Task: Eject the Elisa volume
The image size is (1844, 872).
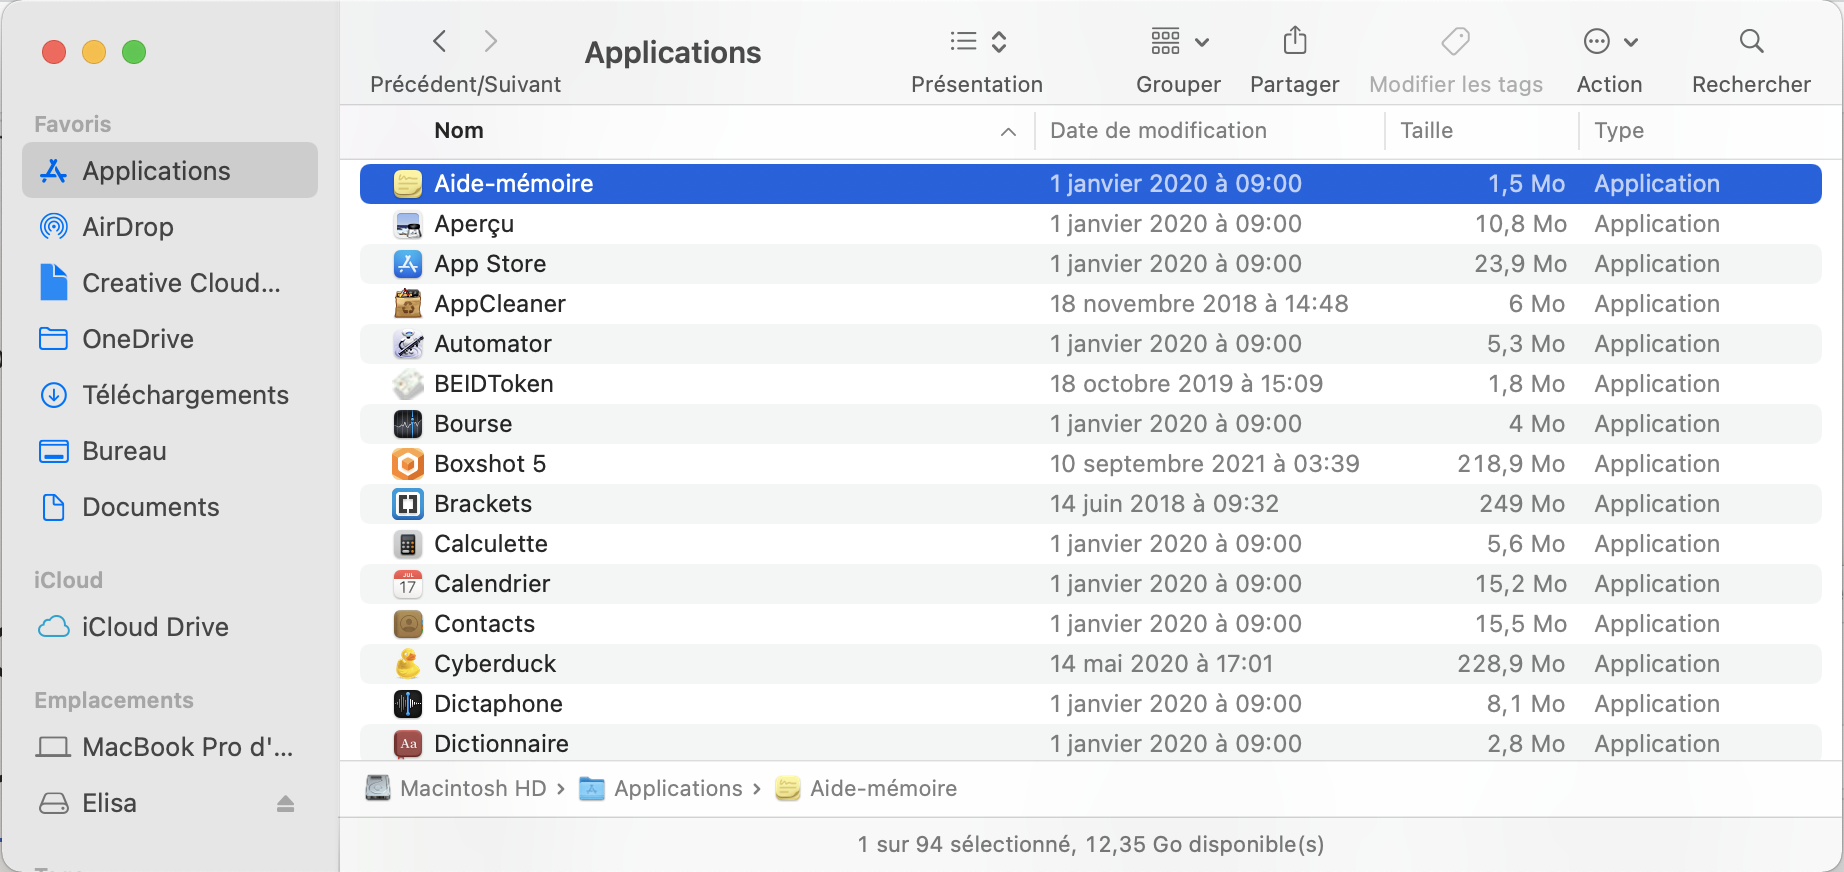Action: 286,803
